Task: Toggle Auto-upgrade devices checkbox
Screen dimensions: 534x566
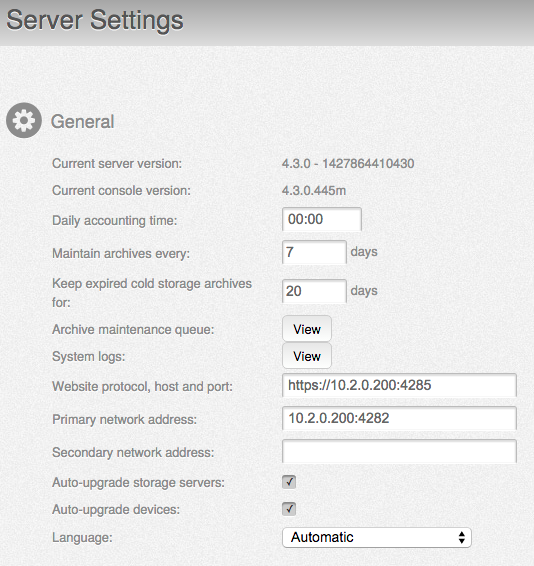Action: (x=289, y=509)
